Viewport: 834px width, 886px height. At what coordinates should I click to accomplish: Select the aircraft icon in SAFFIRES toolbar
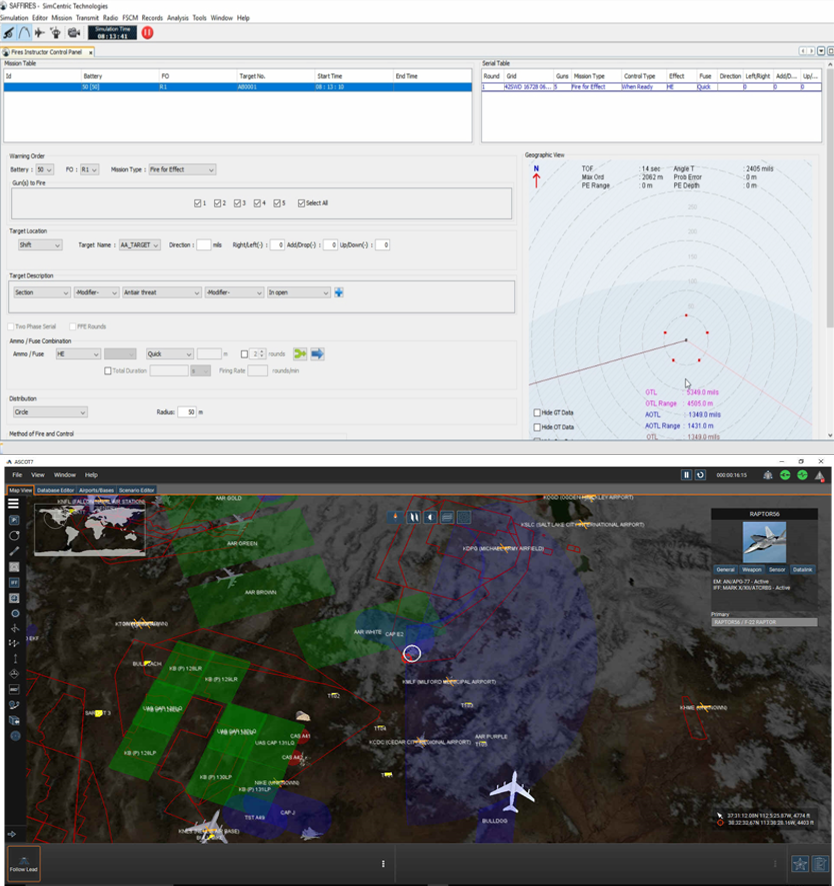40,33
